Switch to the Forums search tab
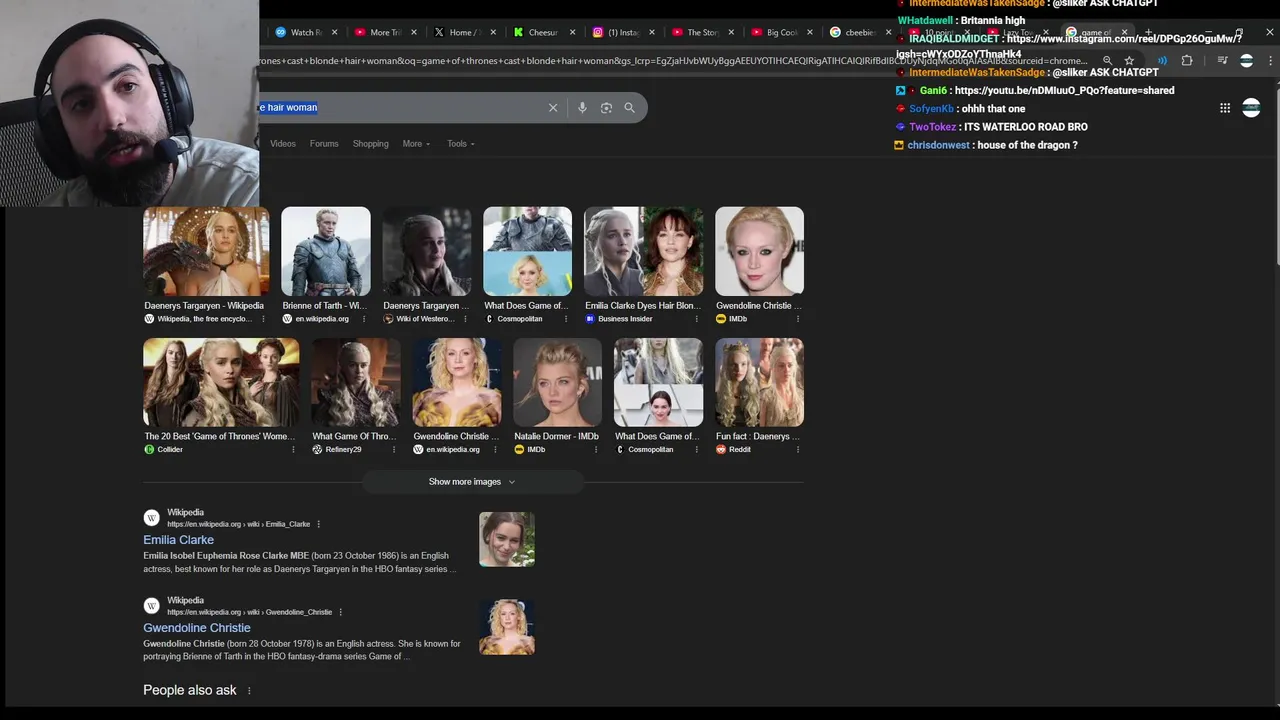Viewport: 1280px width, 720px height. click(324, 144)
